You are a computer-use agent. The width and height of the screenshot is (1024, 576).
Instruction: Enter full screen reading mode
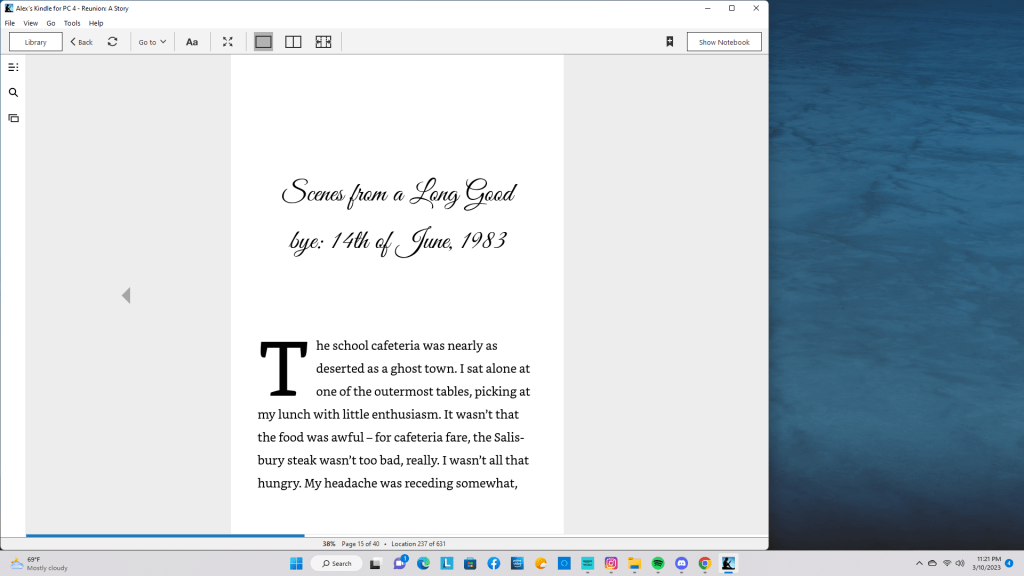[x=227, y=42]
